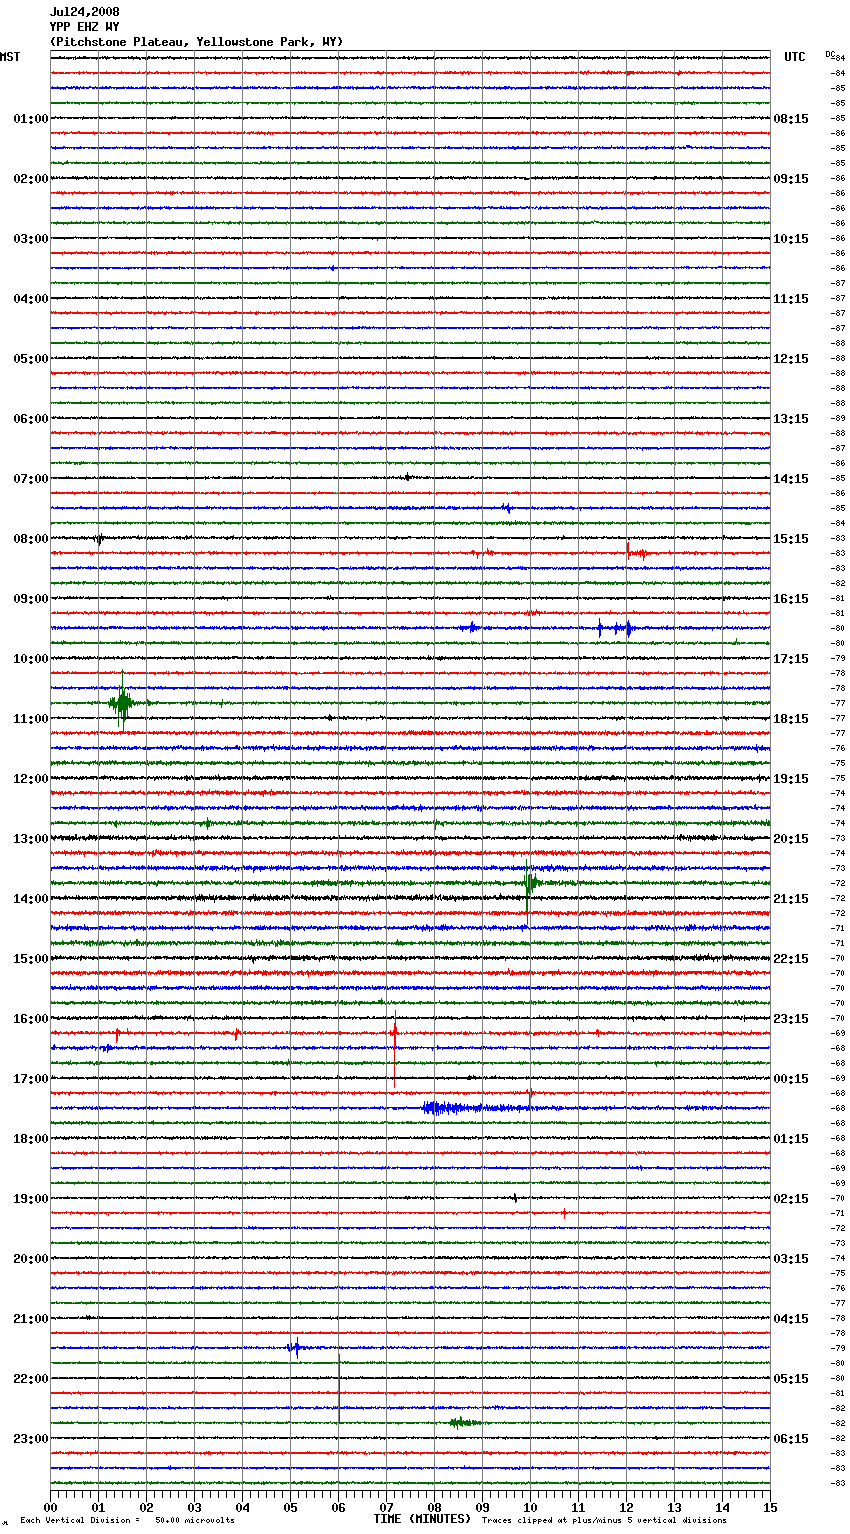The height and width of the screenshot is (1534, 850).
Task: Click the date label Jul24,2008
Action: point(84,12)
